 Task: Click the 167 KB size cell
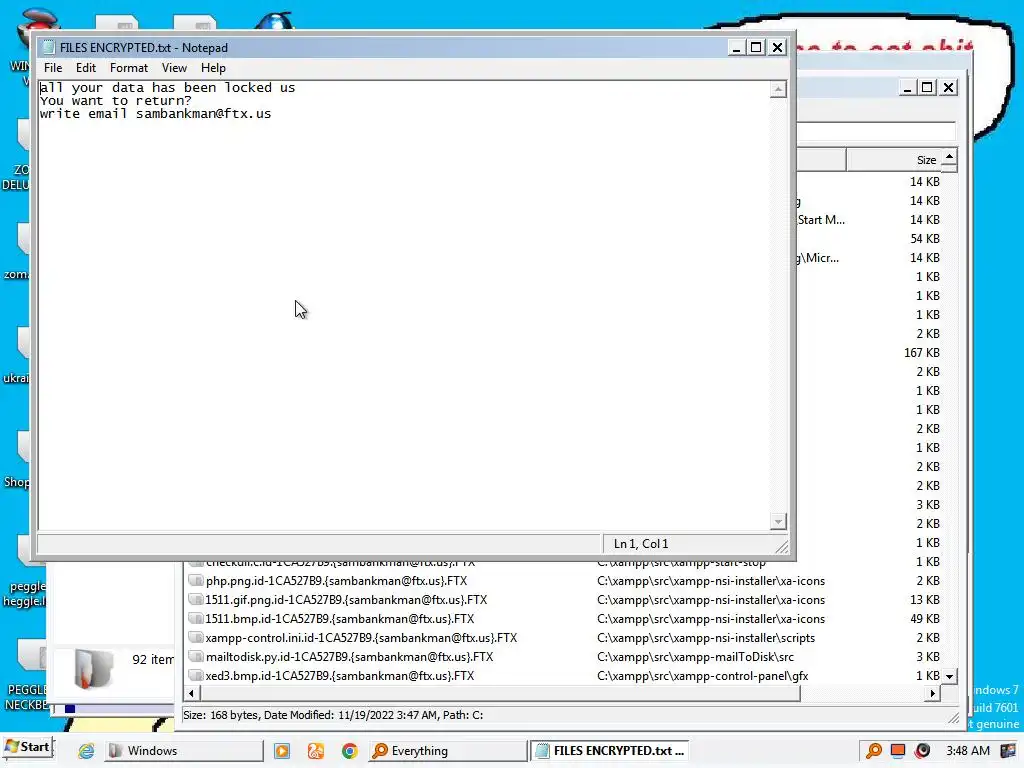(921, 353)
